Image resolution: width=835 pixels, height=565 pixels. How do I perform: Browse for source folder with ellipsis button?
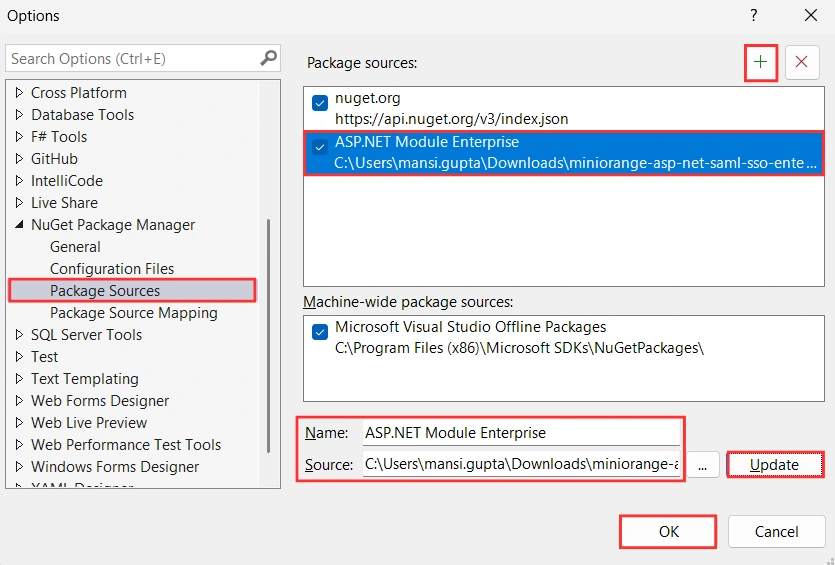703,465
